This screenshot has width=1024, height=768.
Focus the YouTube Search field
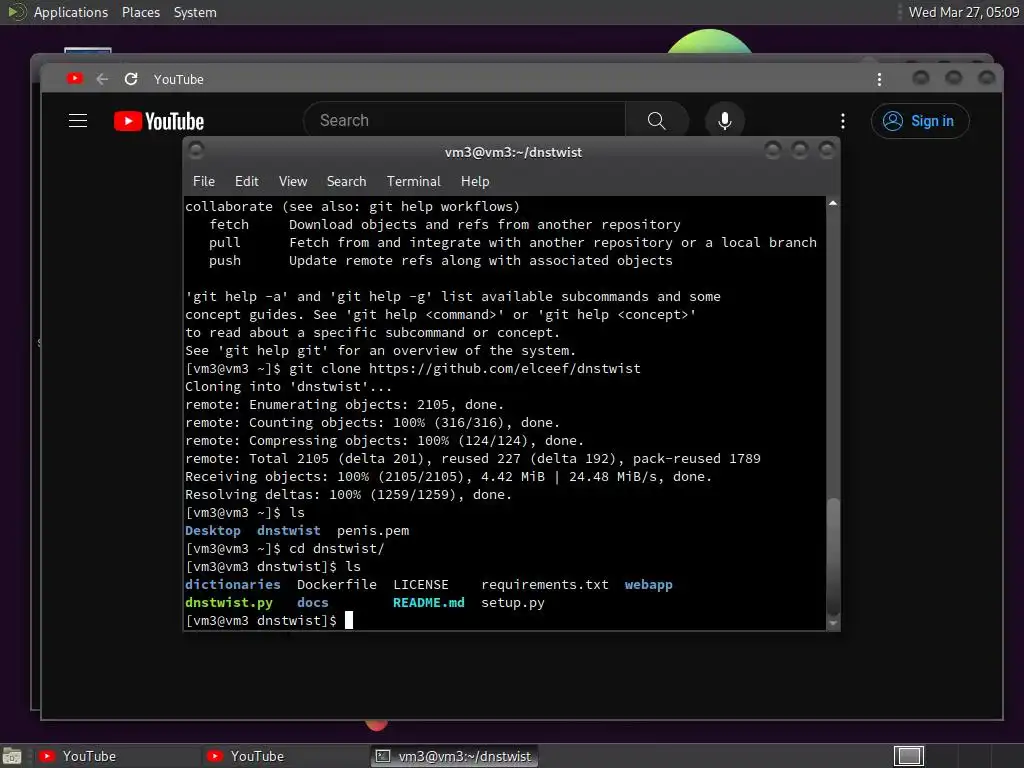click(465, 121)
